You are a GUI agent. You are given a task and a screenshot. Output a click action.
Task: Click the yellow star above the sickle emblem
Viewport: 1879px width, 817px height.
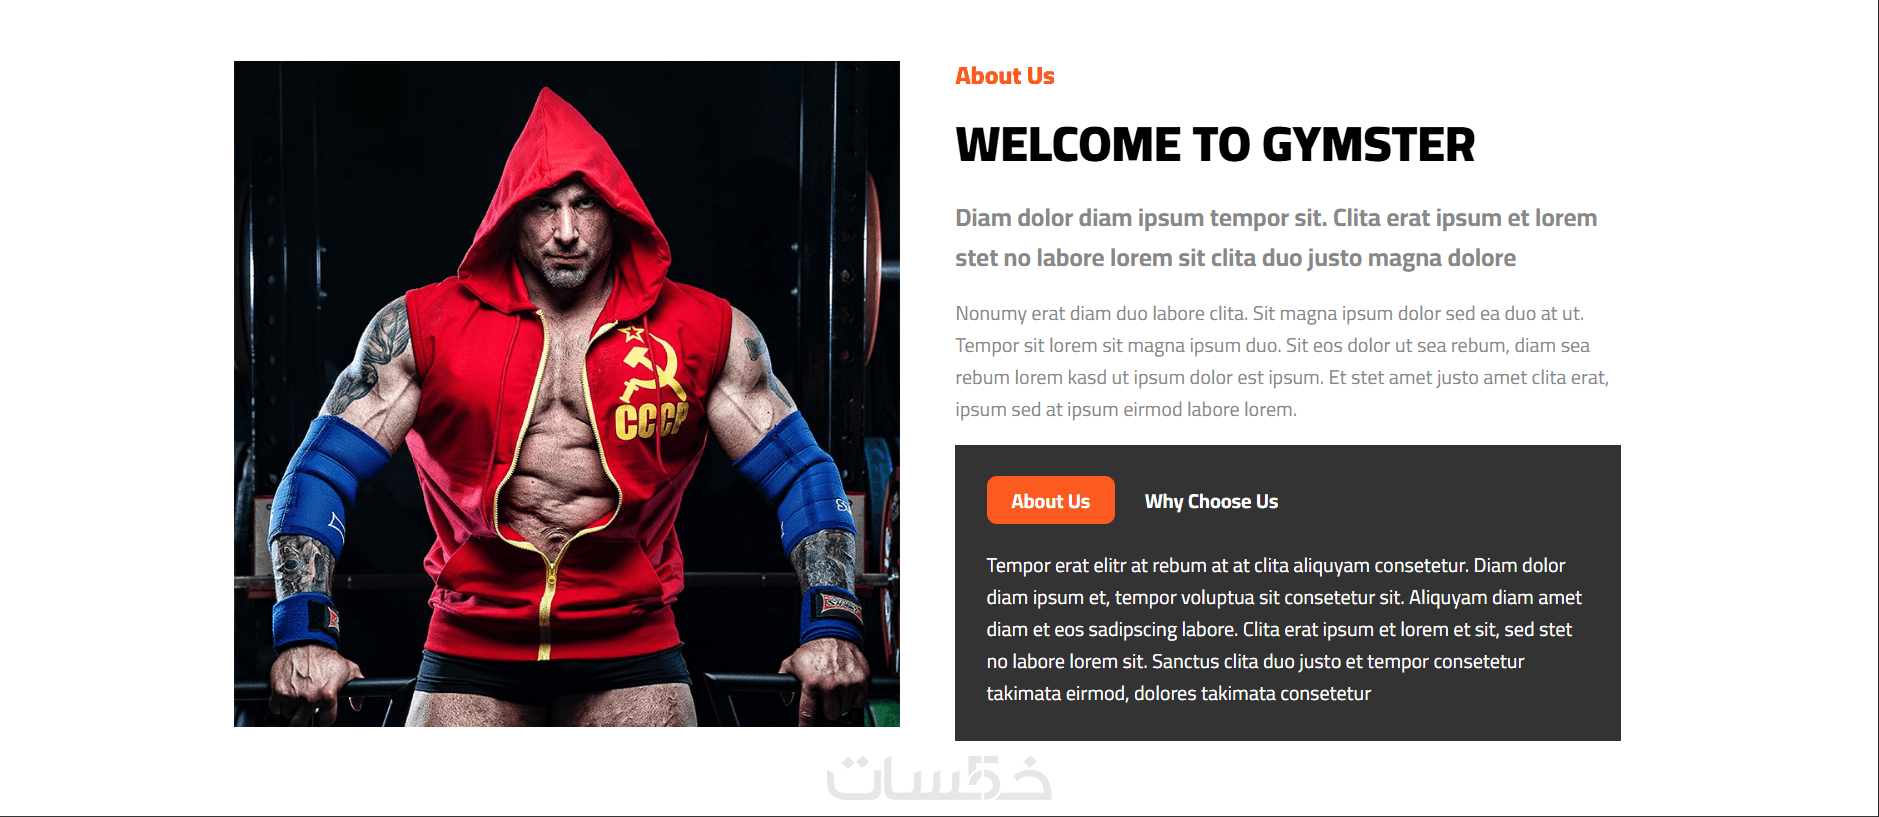(632, 333)
